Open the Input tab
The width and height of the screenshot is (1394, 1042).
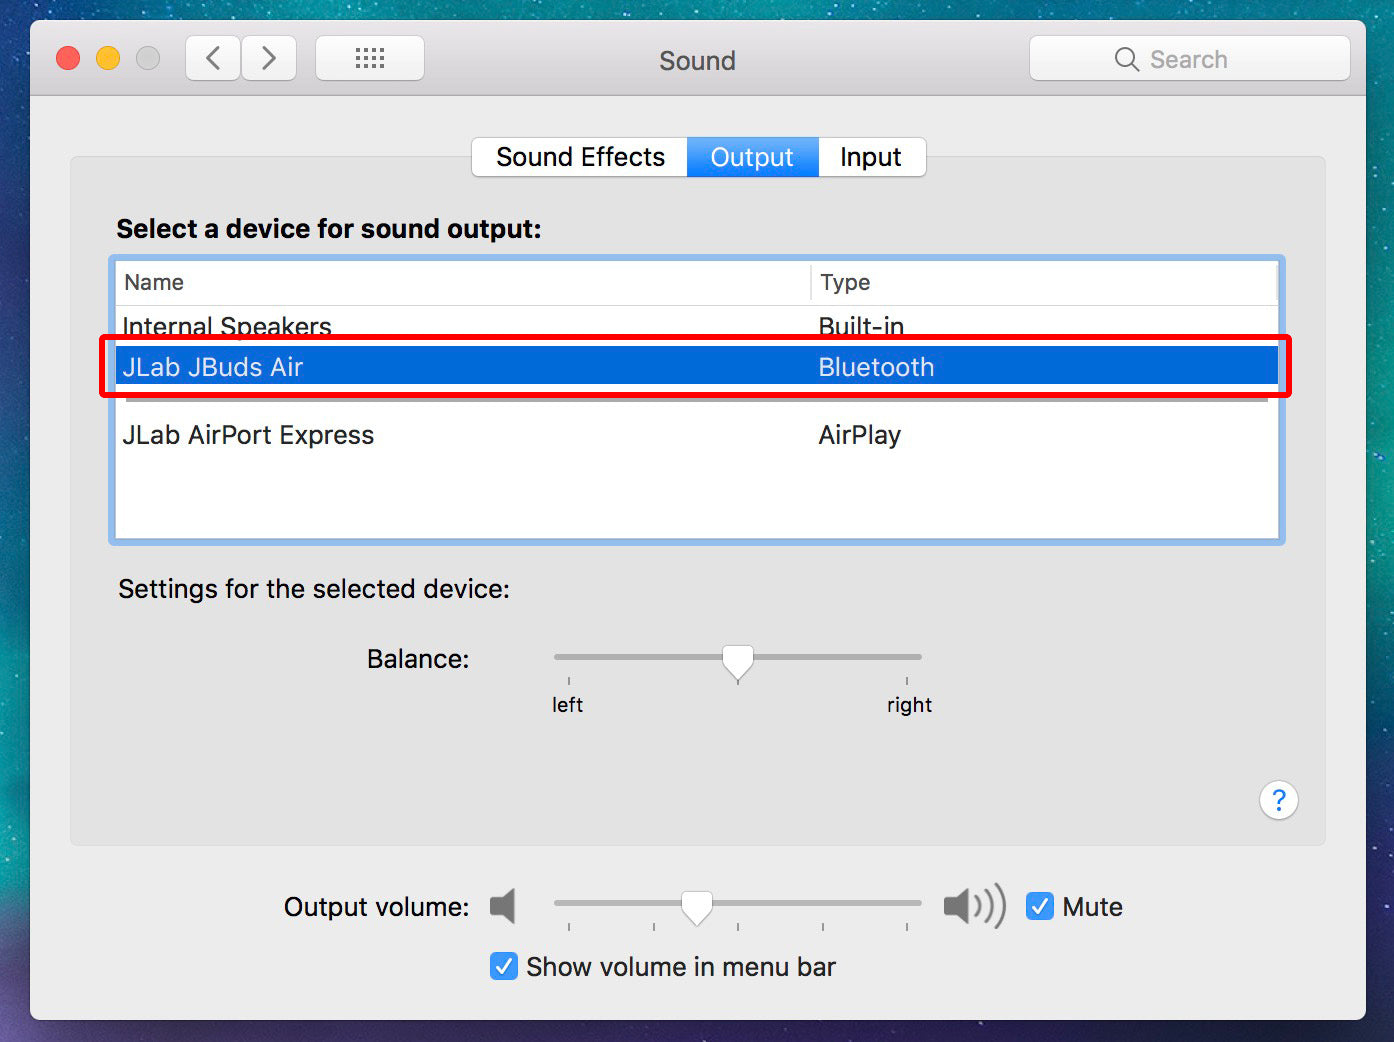coord(871,157)
